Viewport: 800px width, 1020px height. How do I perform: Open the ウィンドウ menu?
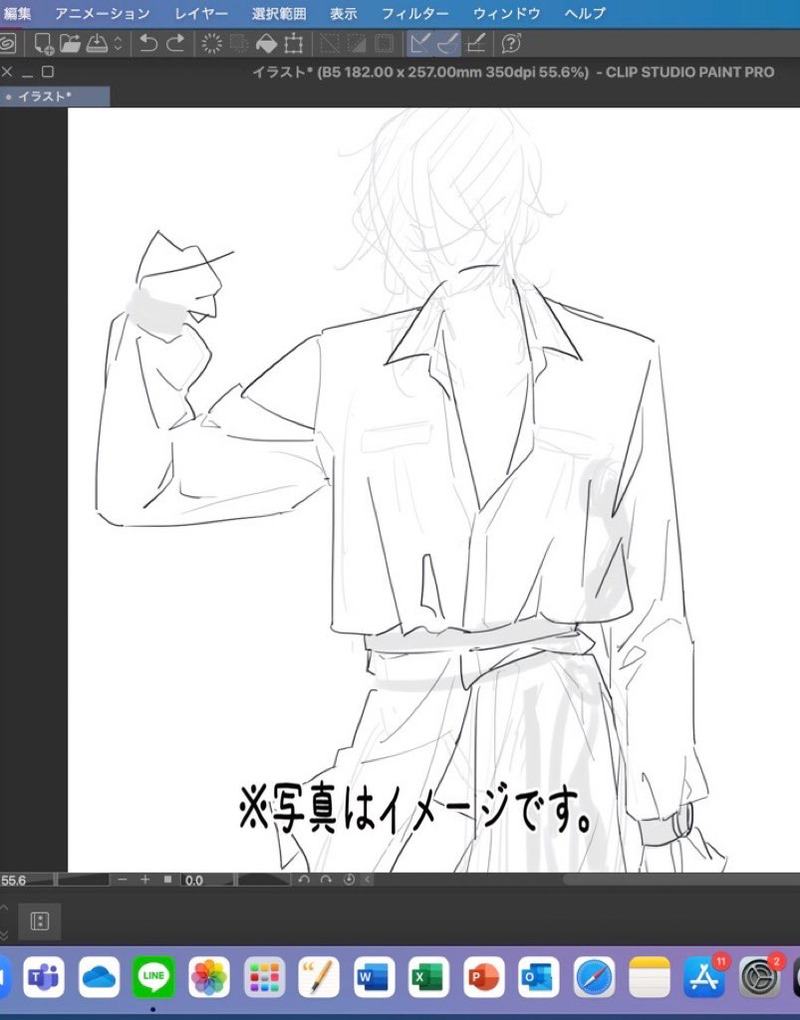[x=506, y=13]
